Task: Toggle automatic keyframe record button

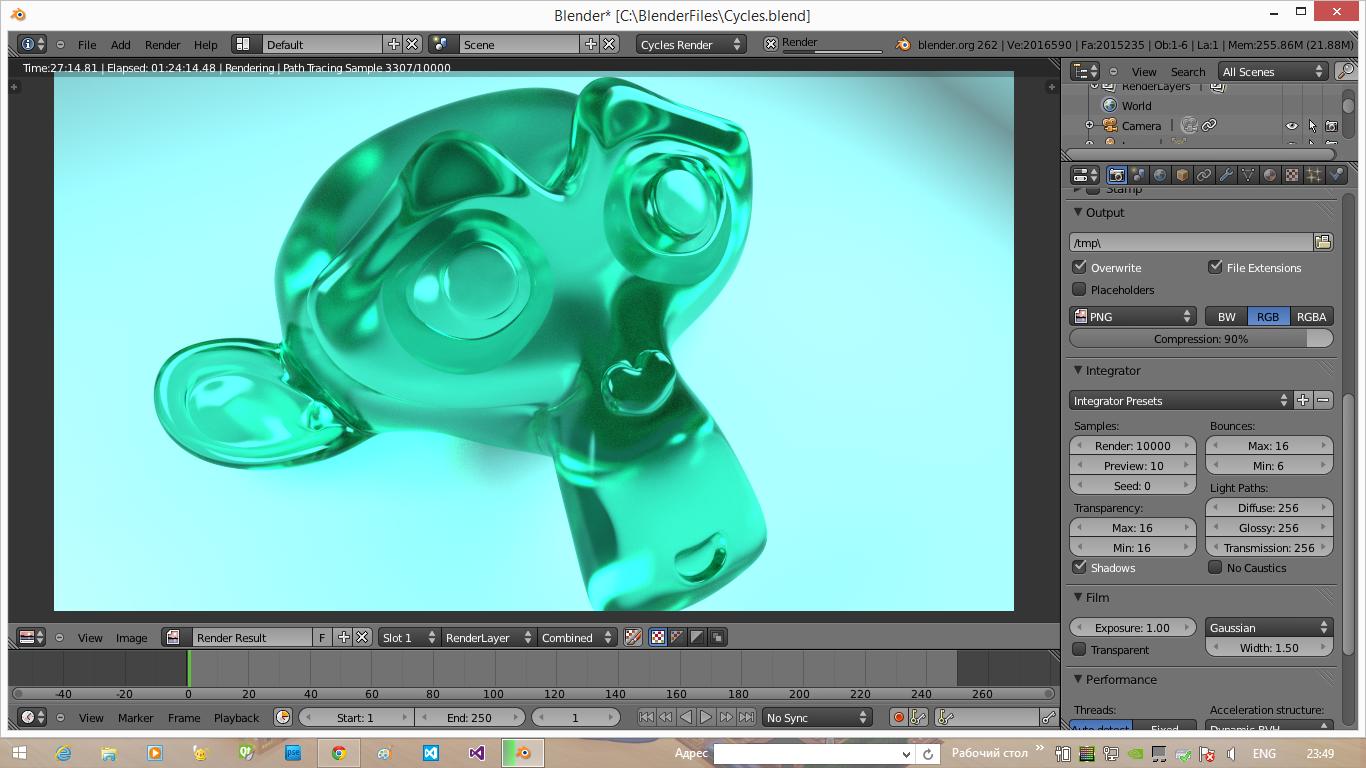Action: 898,717
